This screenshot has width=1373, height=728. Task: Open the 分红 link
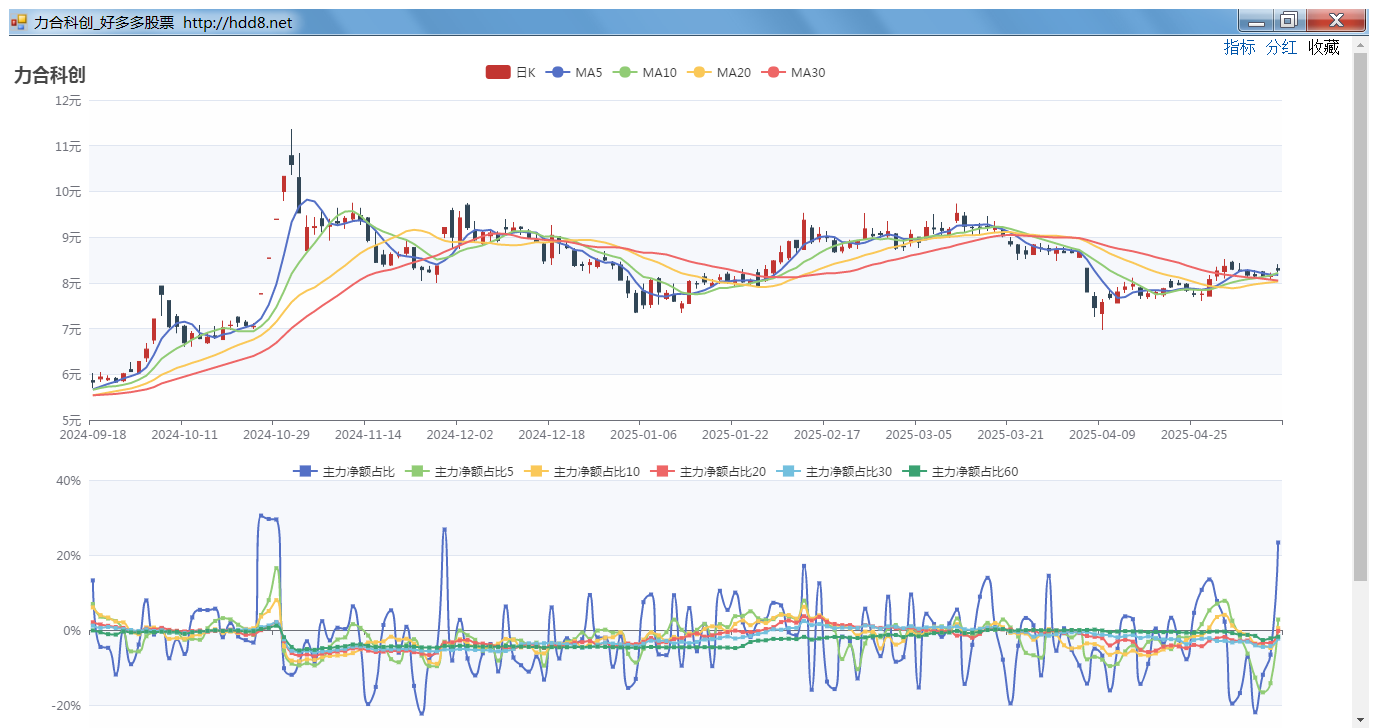pyautogui.click(x=1281, y=47)
